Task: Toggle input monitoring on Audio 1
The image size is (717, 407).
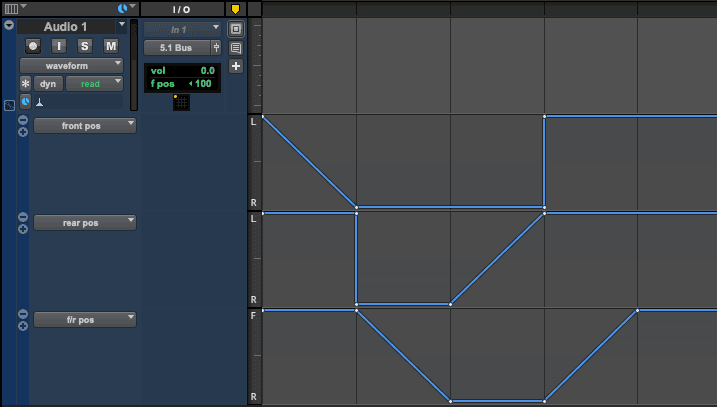Action: [59, 45]
